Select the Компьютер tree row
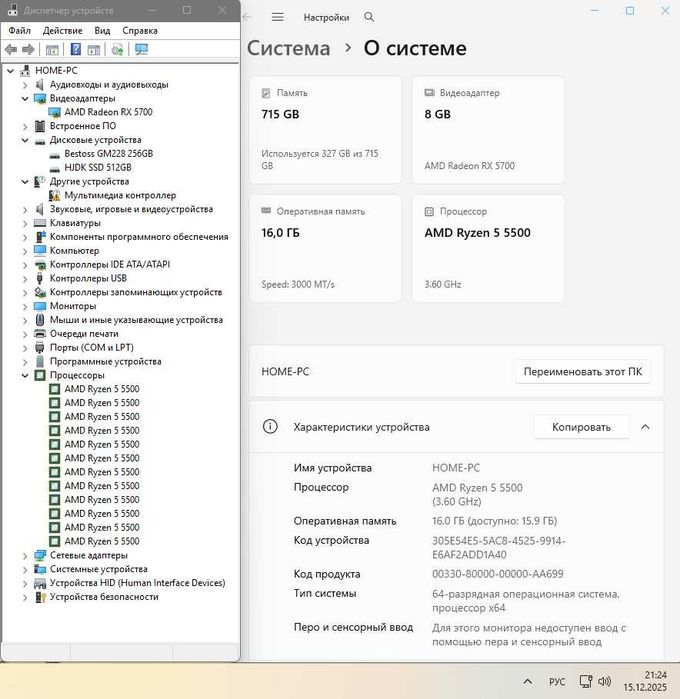The width and height of the screenshot is (680, 699). click(74, 251)
